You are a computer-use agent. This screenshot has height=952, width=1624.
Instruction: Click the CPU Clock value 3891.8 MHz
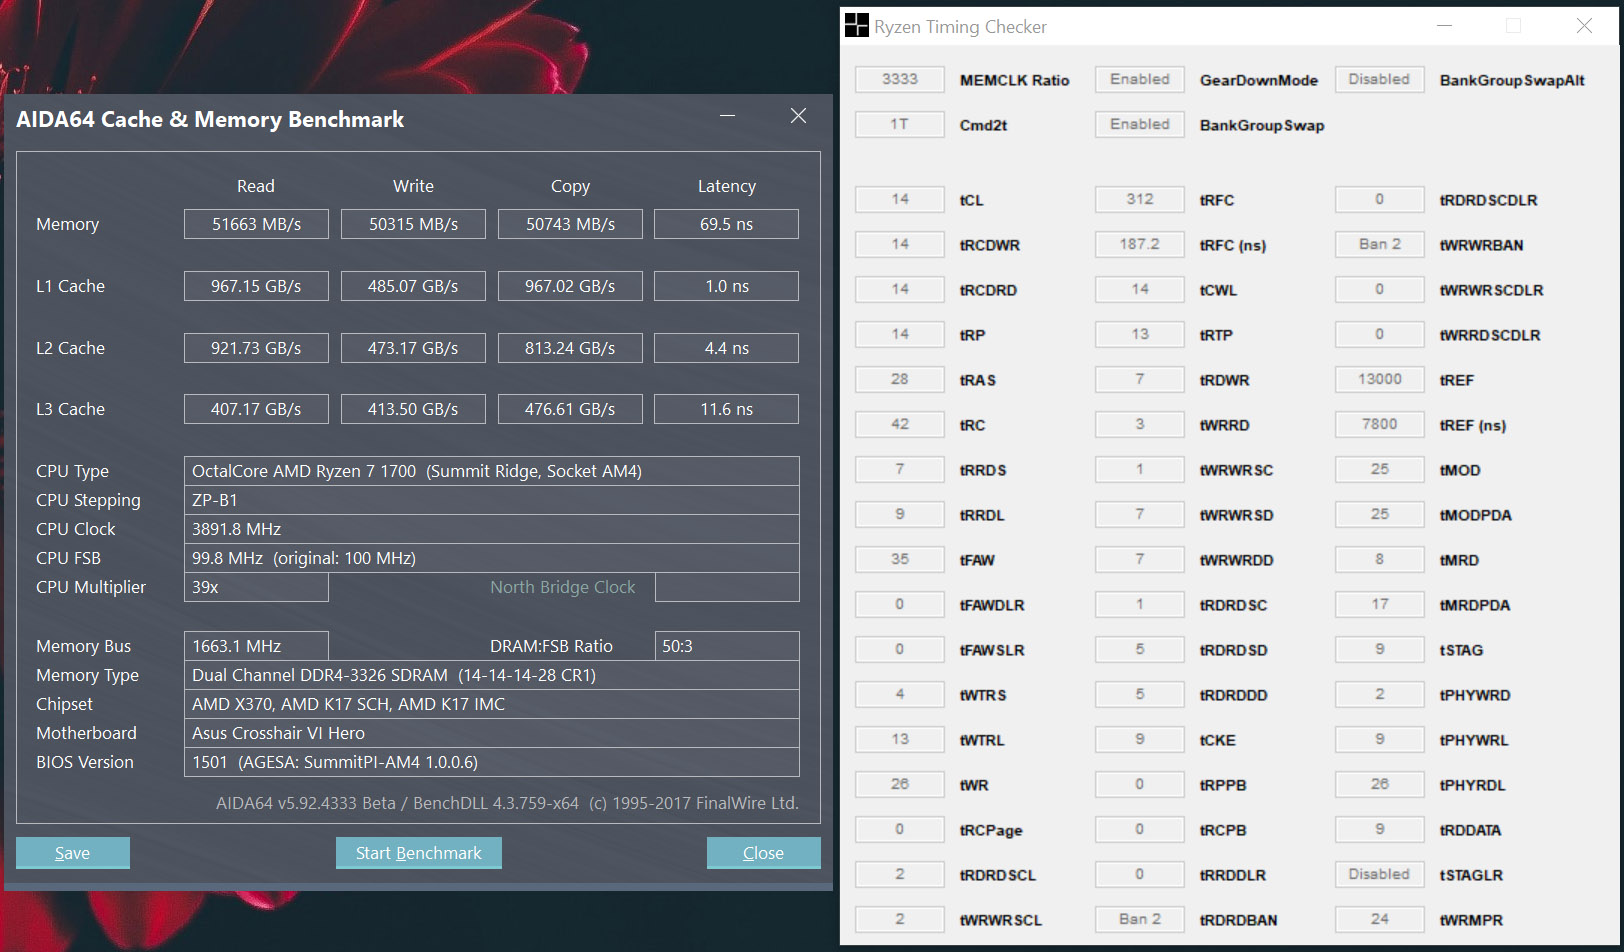[x=492, y=529]
